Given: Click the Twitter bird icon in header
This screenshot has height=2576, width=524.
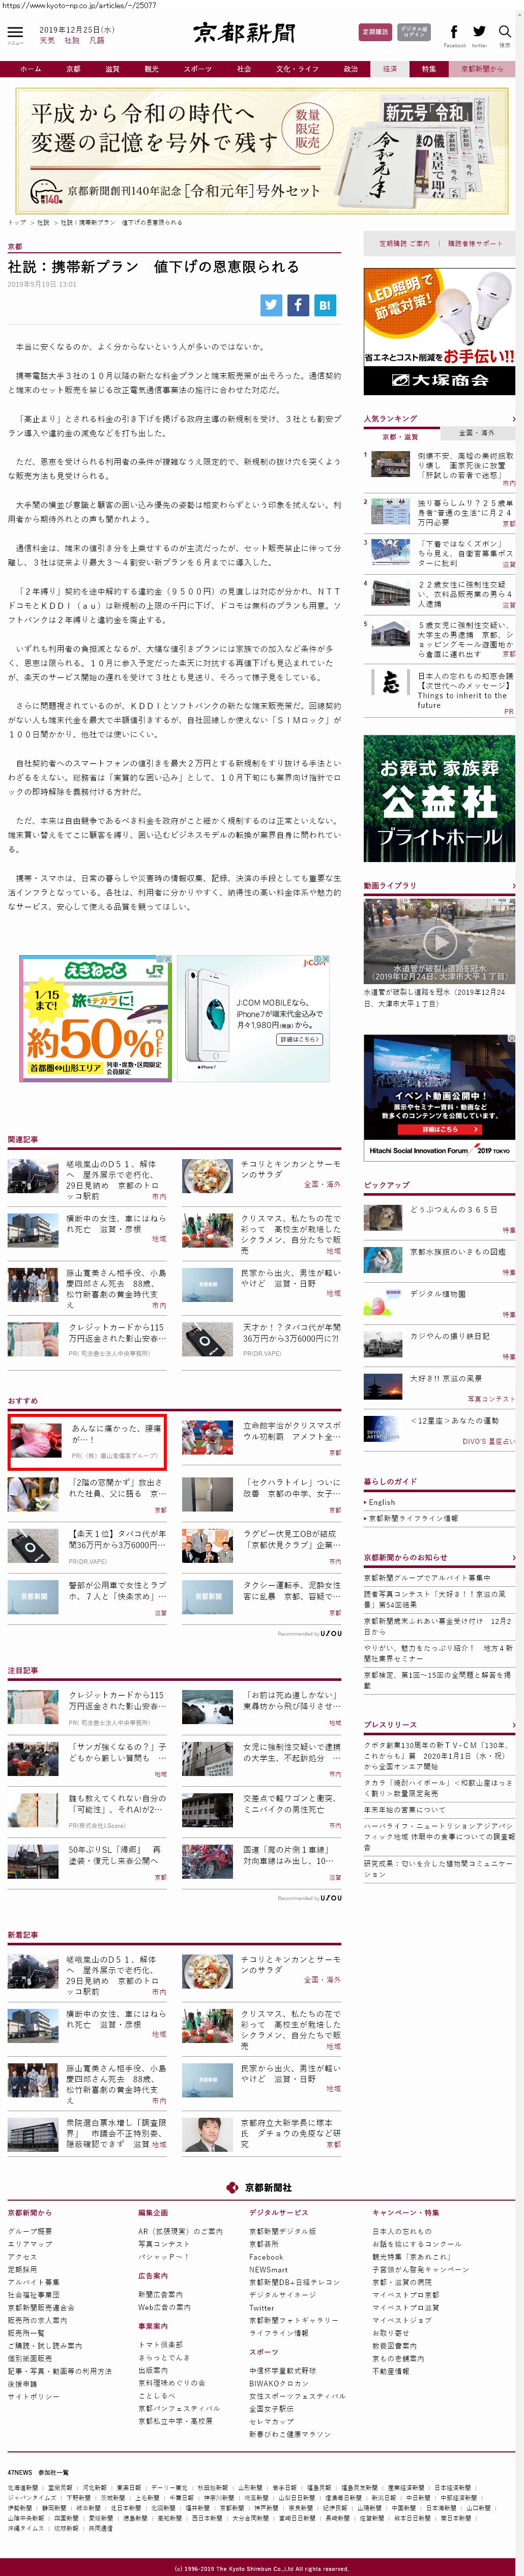Looking at the screenshot, I should 479,32.
